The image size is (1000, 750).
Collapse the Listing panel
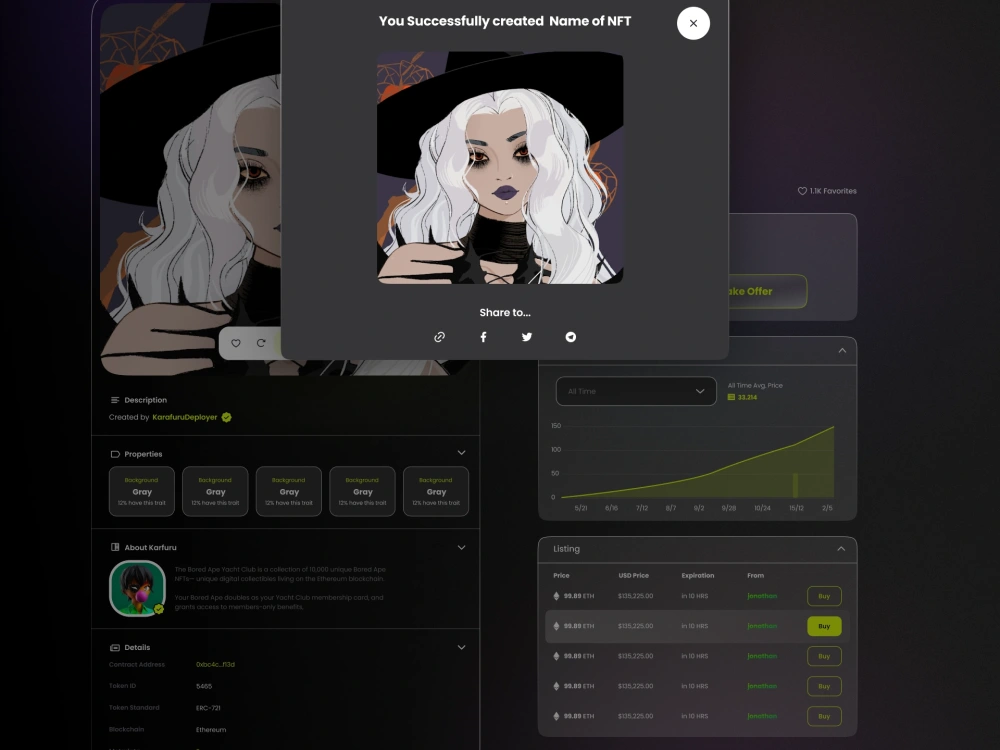[841, 548]
